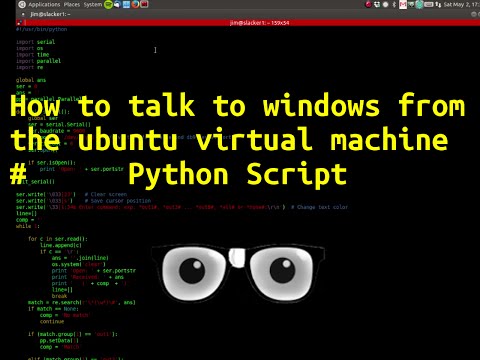Click the 'import parallel' line
480x360 pixels.
pos(38,61)
